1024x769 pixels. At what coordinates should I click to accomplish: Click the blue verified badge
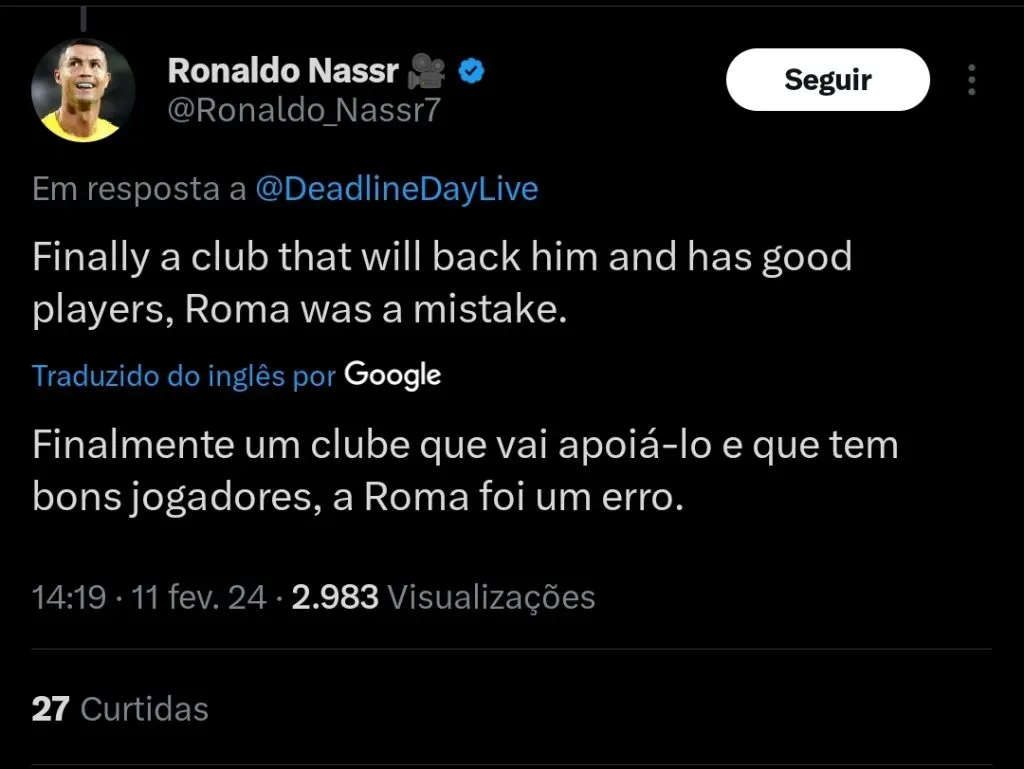pyautogui.click(x=472, y=71)
